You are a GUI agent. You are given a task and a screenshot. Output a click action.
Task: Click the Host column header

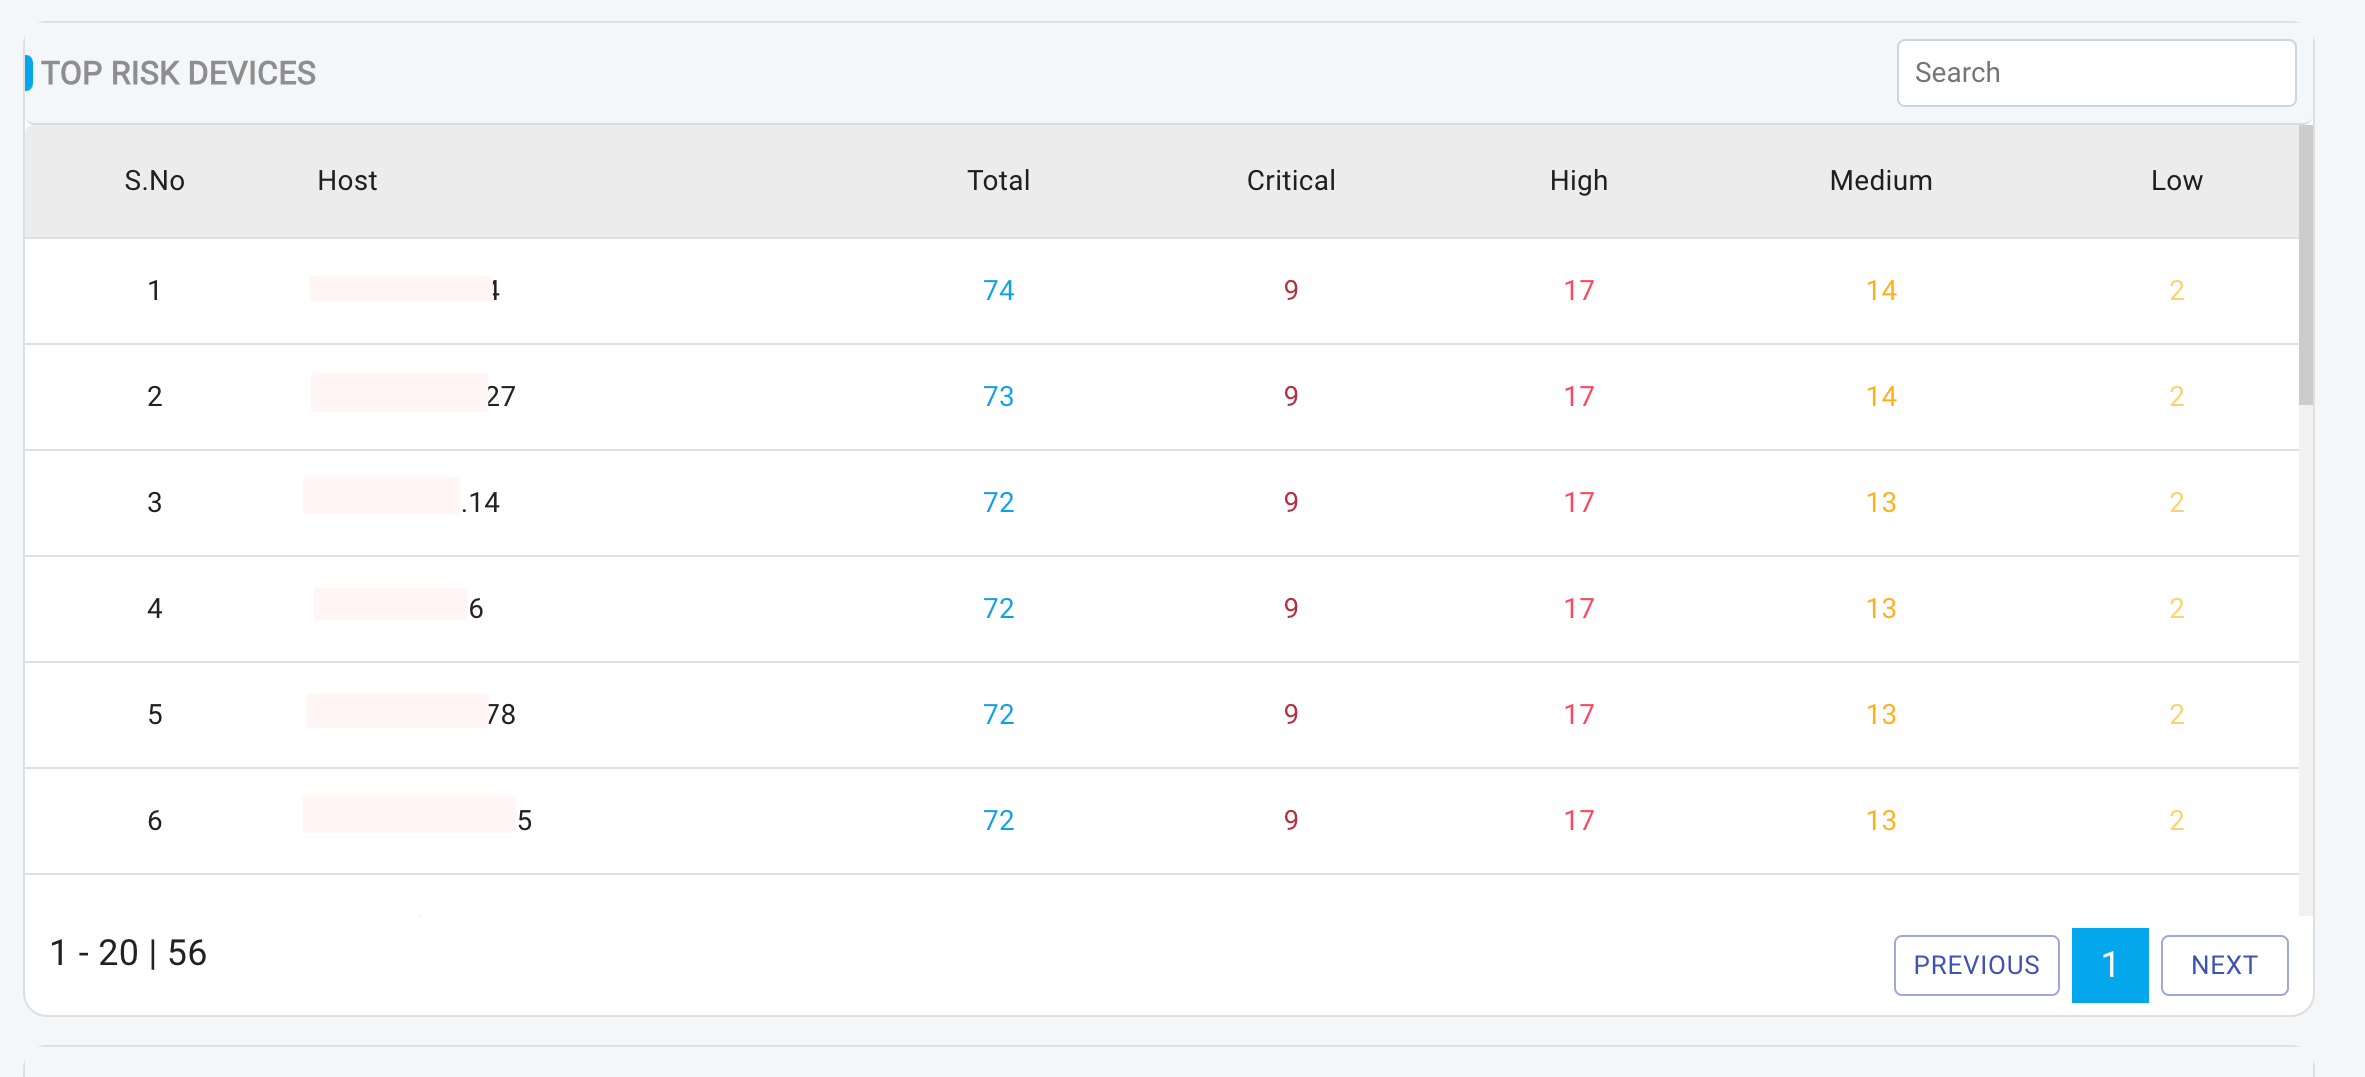coord(347,181)
